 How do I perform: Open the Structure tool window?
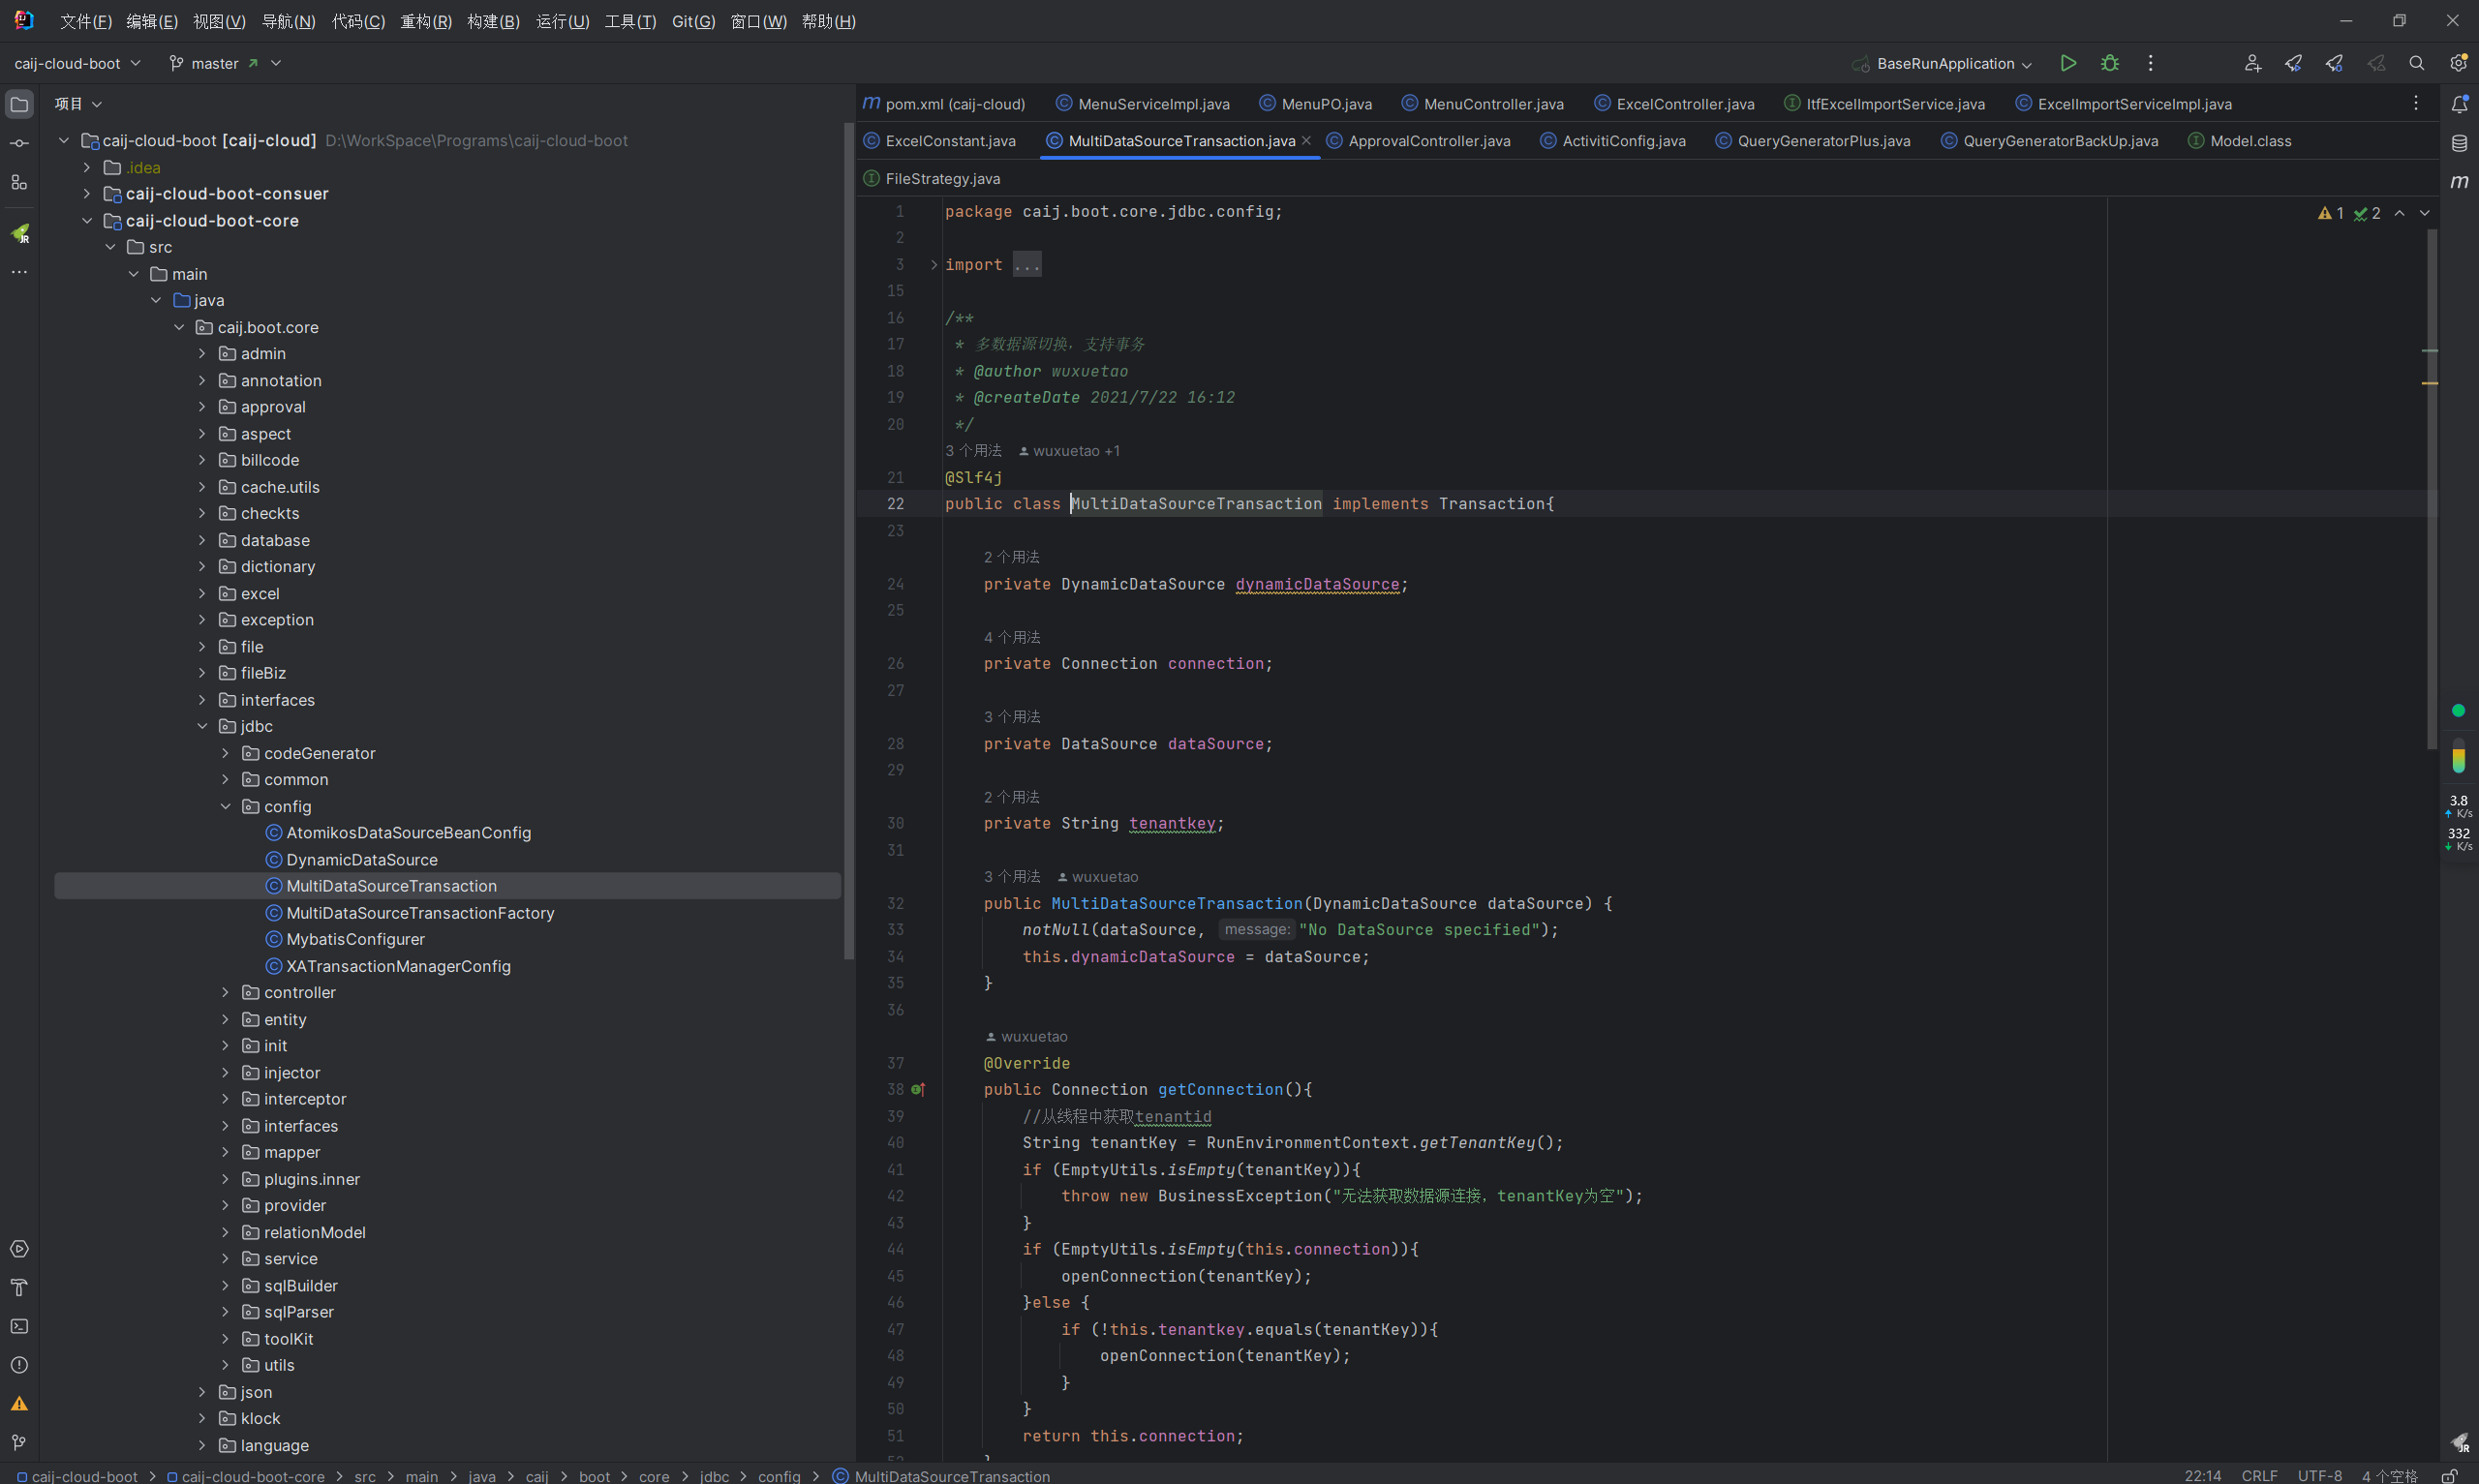19,182
